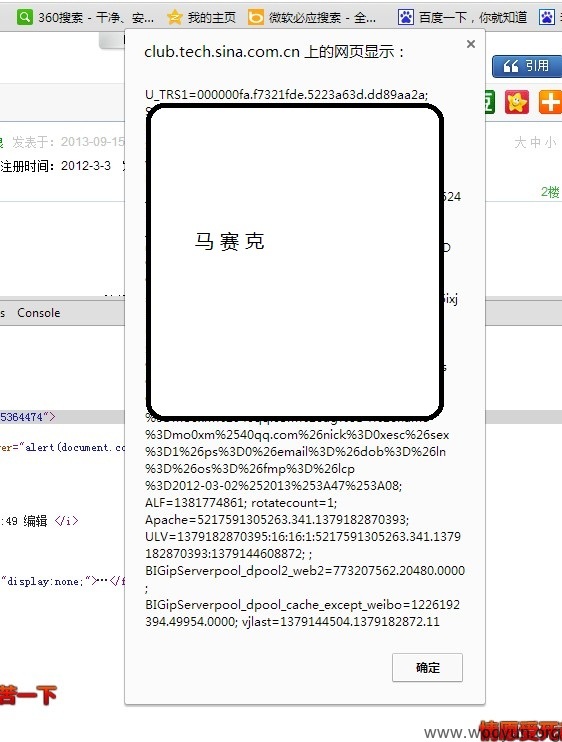Open the 我的主页 bookmark
Image resolution: width=562 pixels, height=742 pixels.
(202, 18)
